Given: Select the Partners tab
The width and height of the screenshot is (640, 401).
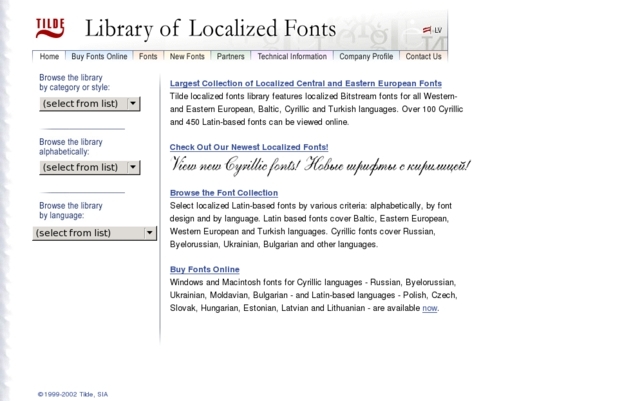Looking at the screenshot, I should click(230, 57).
